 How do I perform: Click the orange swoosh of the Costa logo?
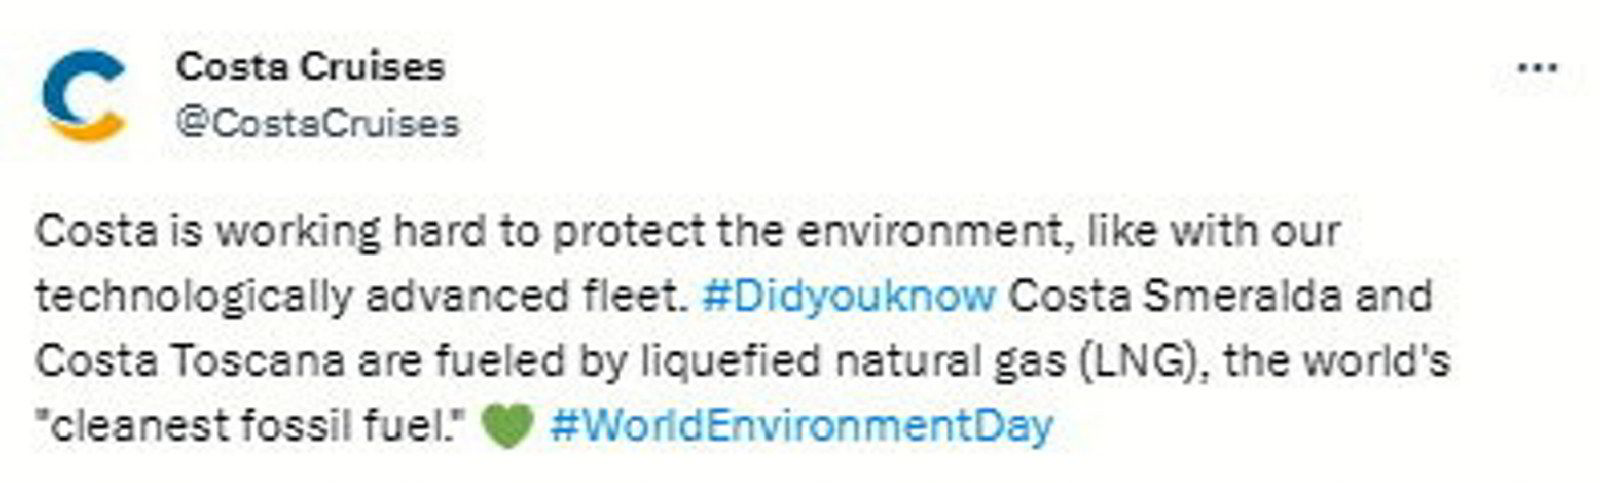pos(88,126)
